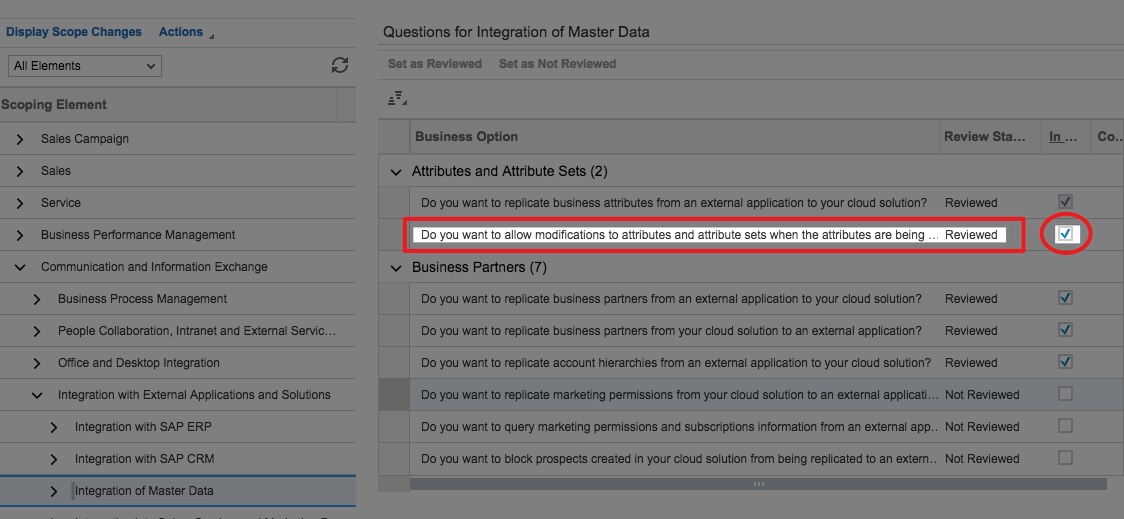Expand the Integration with SAP ERP node
This screenshot has height=519, width=1124.
click(54, 427)
